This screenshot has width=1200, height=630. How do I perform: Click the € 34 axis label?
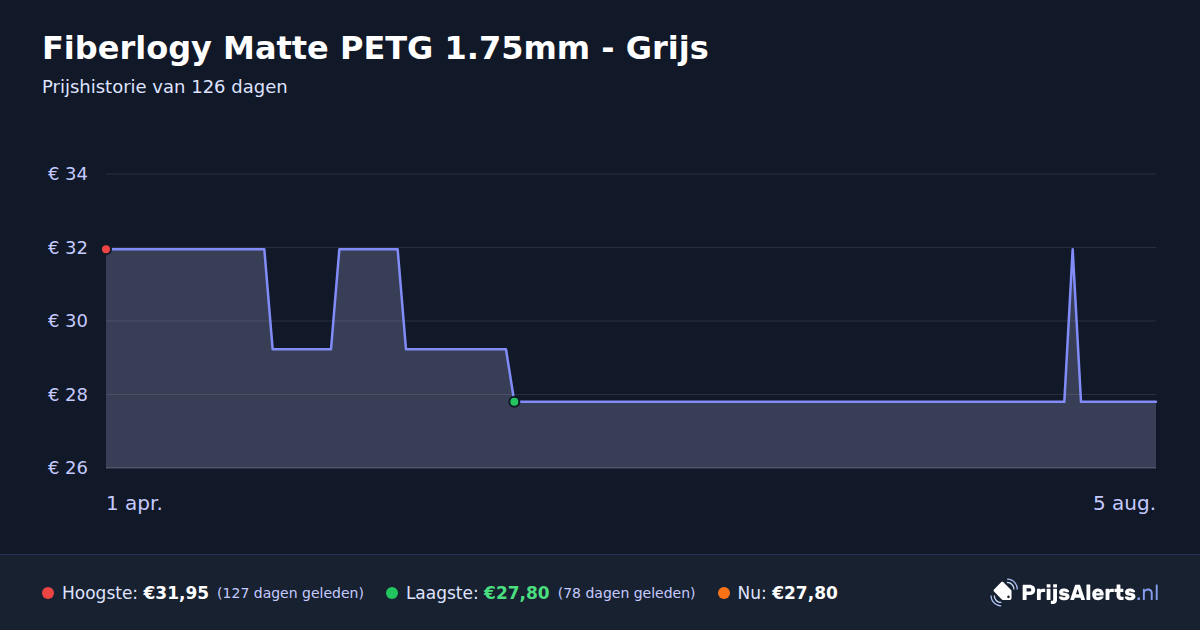(x=68, y=174)
